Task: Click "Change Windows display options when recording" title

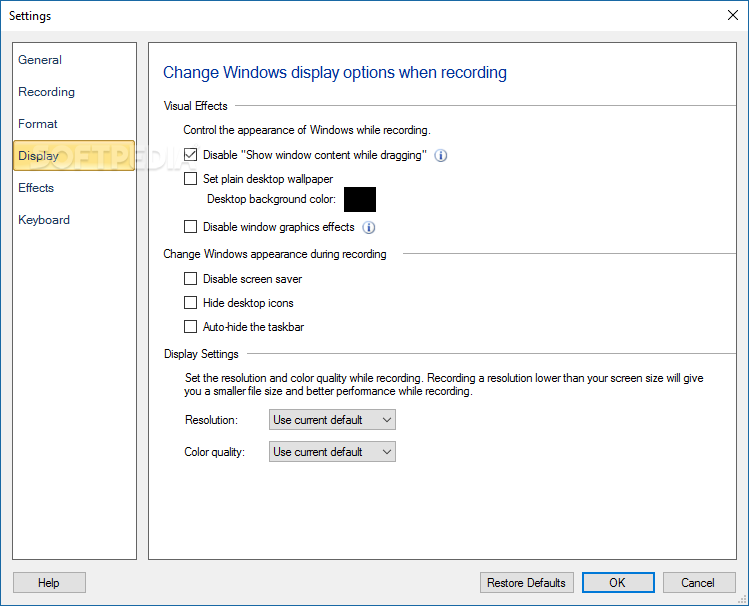Action: point(335,73)
